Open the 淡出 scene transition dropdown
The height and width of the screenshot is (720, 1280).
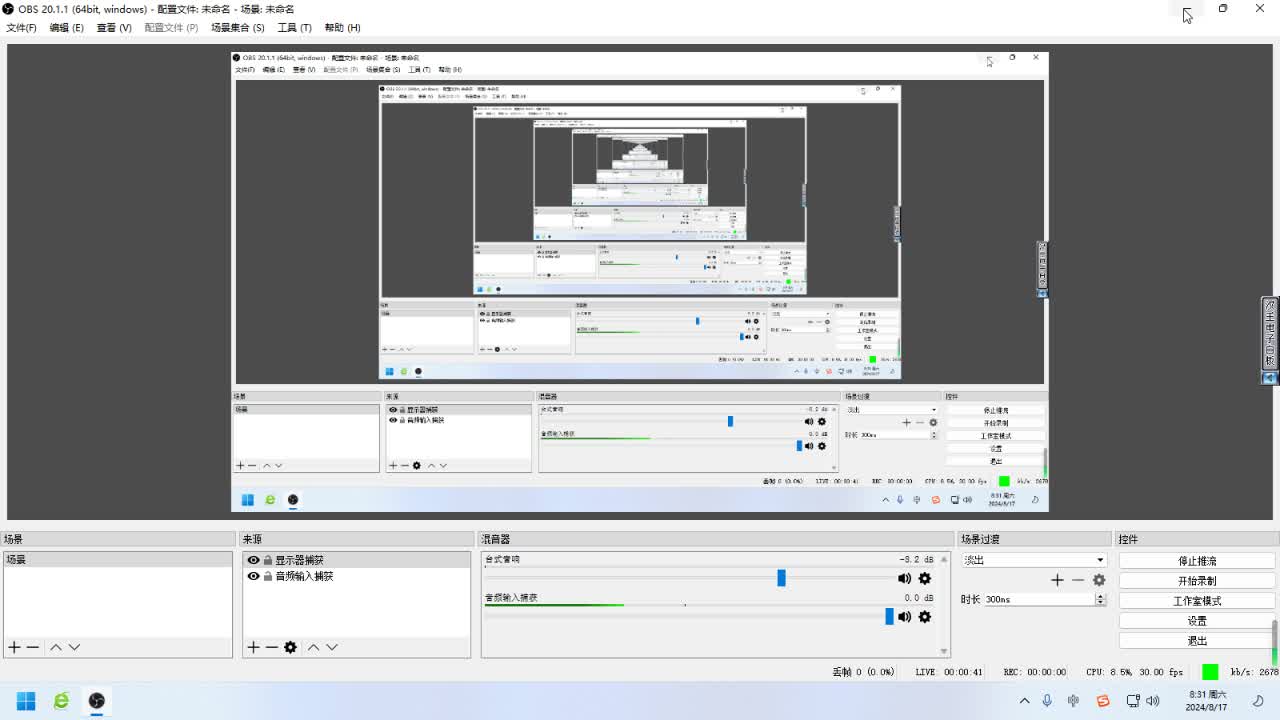tap(1034, 560)
